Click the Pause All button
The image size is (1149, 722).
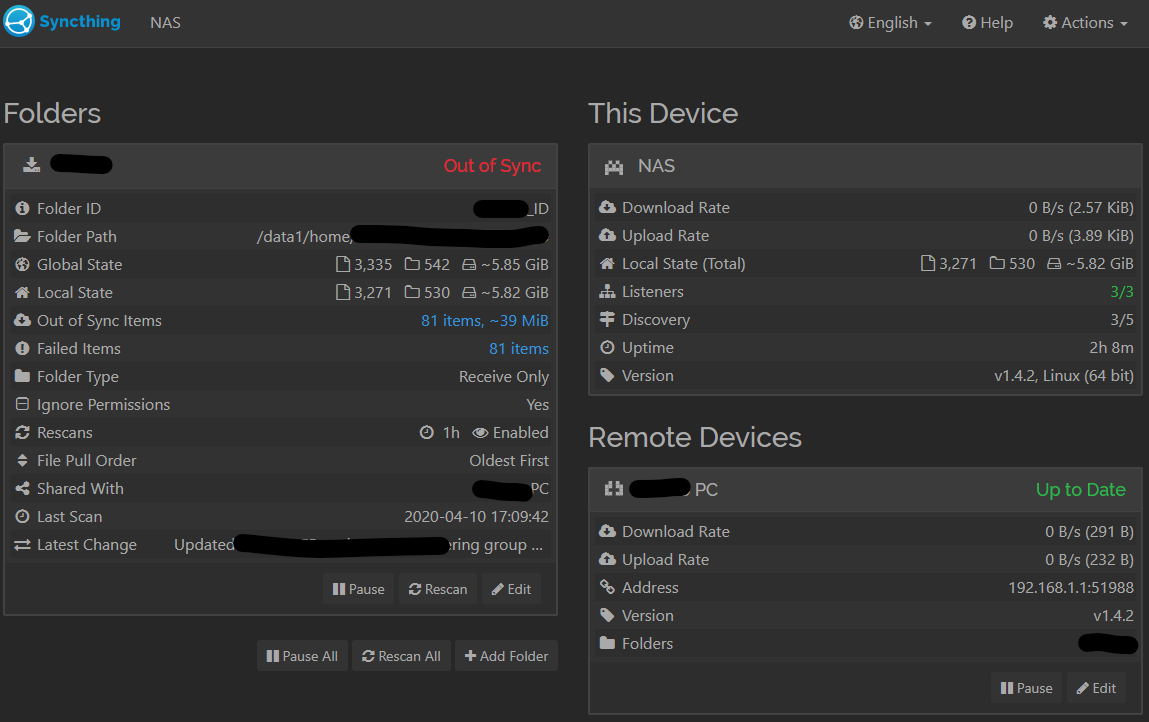(x=302, y=656)
